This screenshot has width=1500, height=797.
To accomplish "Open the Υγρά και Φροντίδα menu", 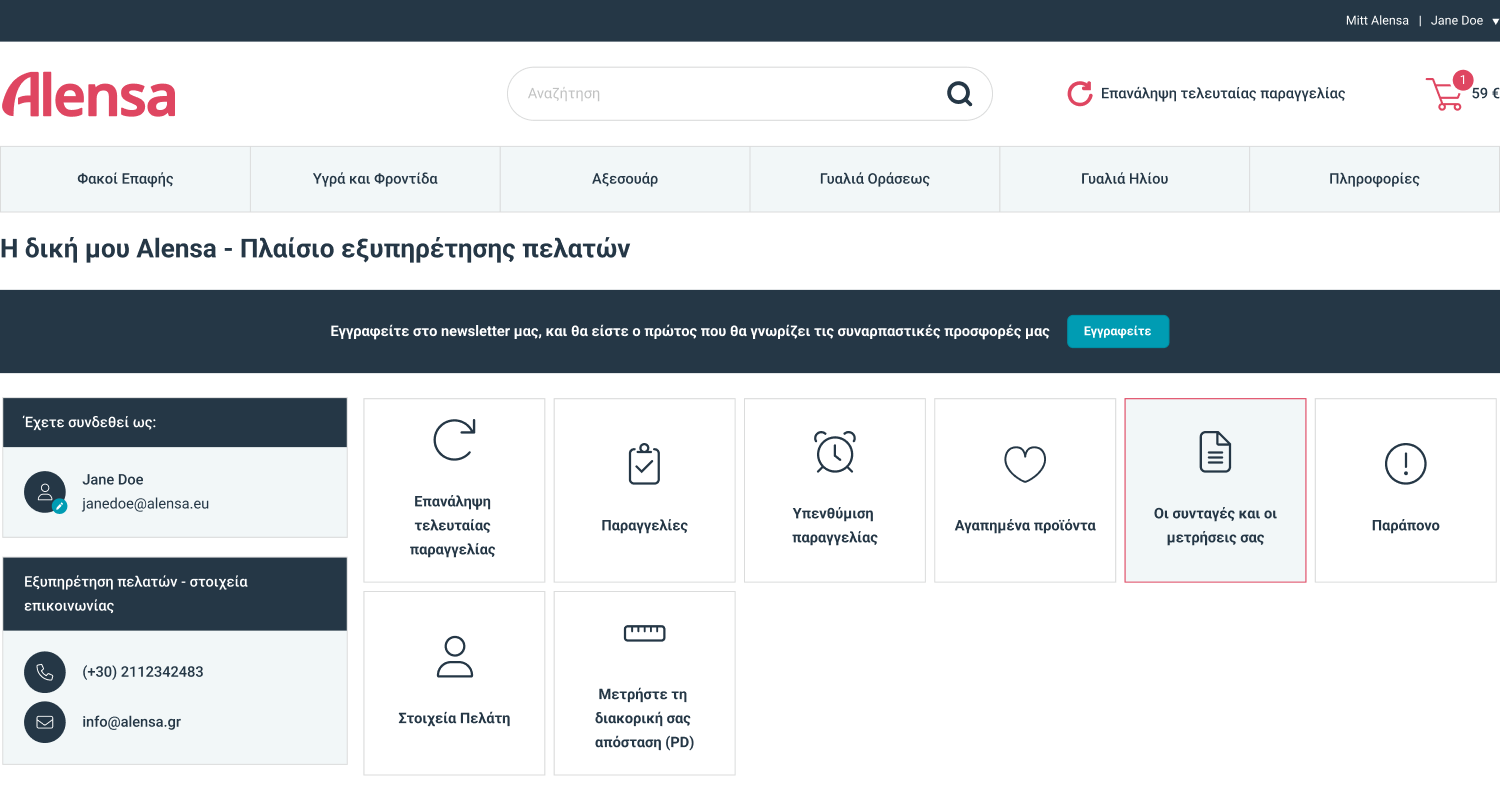I will pyautogui.click(x=375, y=179).
